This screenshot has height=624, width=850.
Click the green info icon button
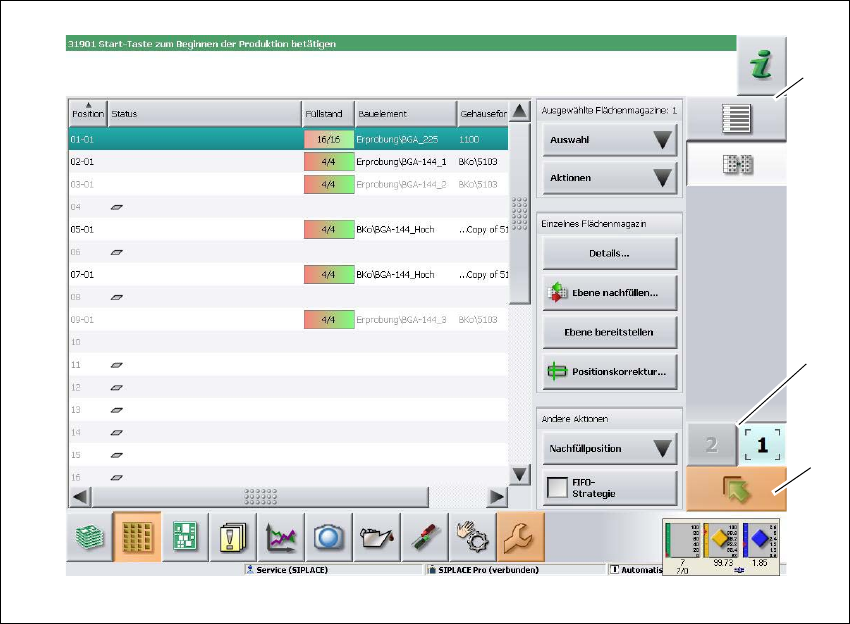click(x=762, y=68)
